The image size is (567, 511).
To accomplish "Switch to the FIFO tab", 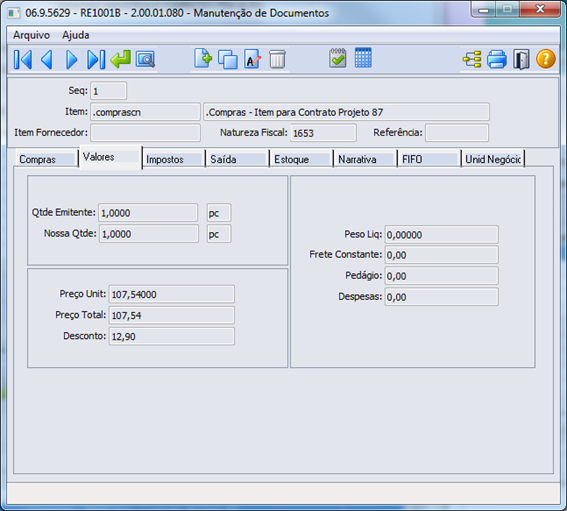I will 429,159.
